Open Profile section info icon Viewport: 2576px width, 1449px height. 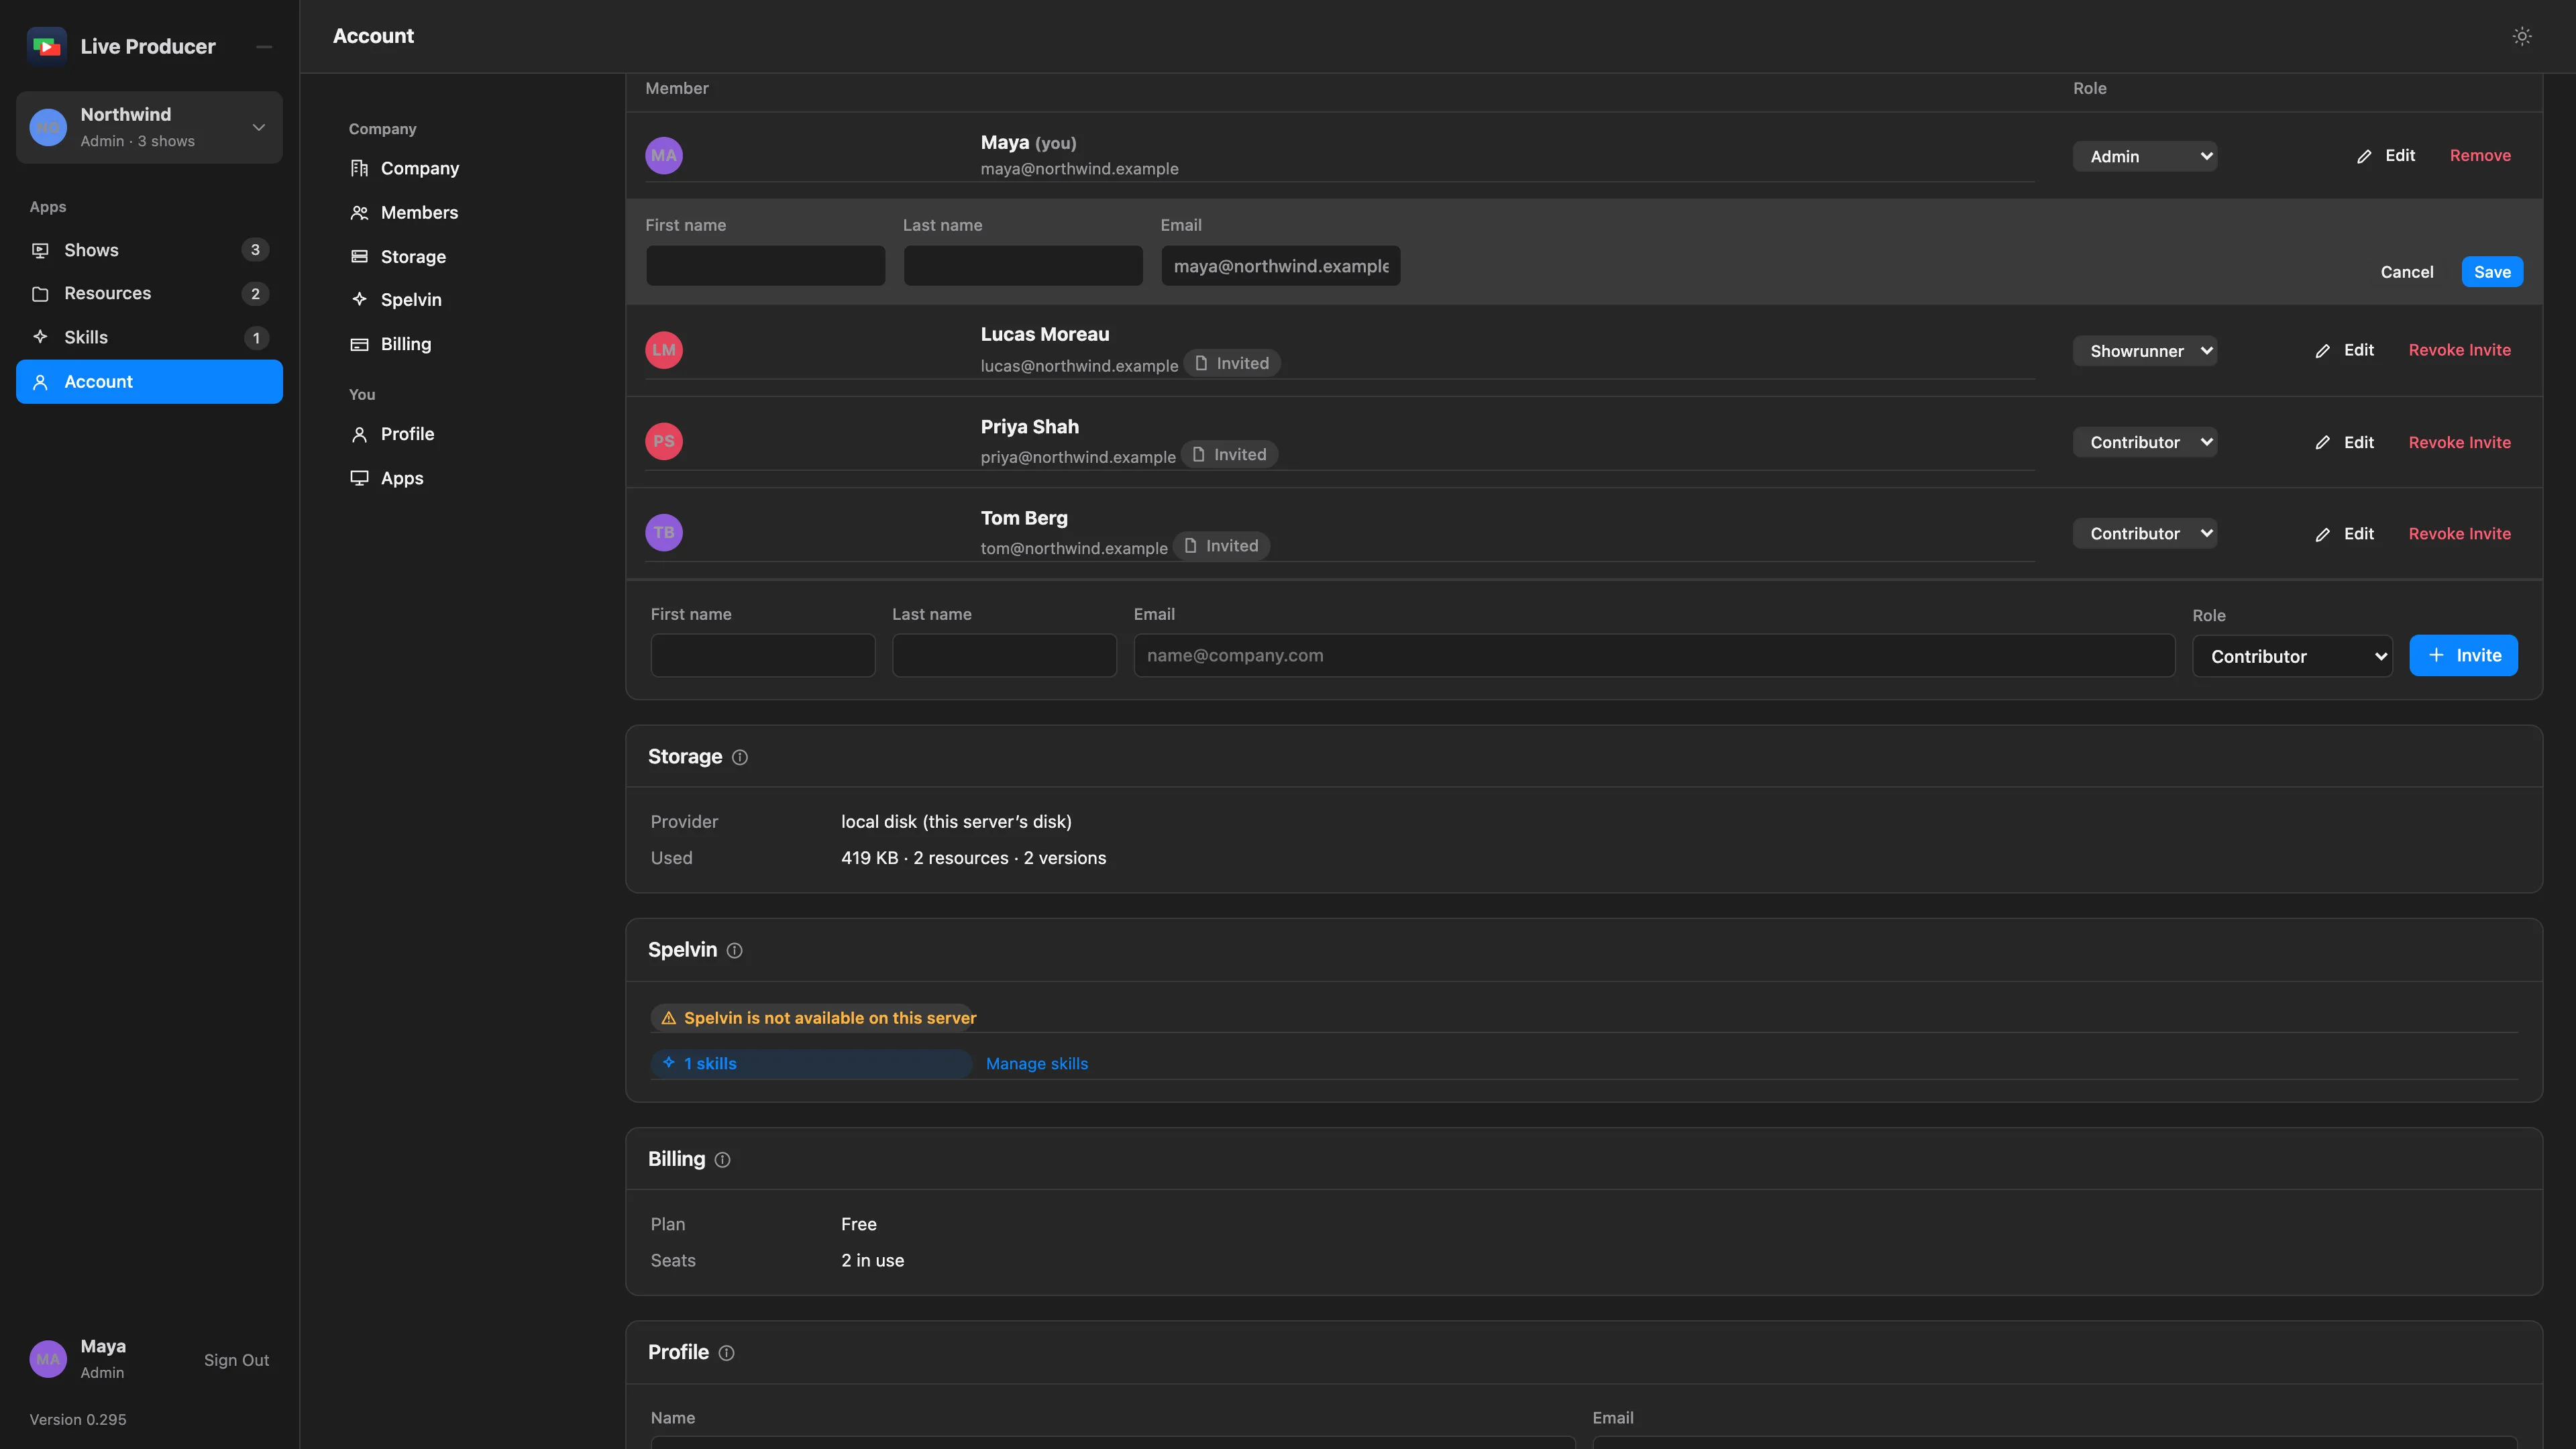click(x=727, y=1353)
